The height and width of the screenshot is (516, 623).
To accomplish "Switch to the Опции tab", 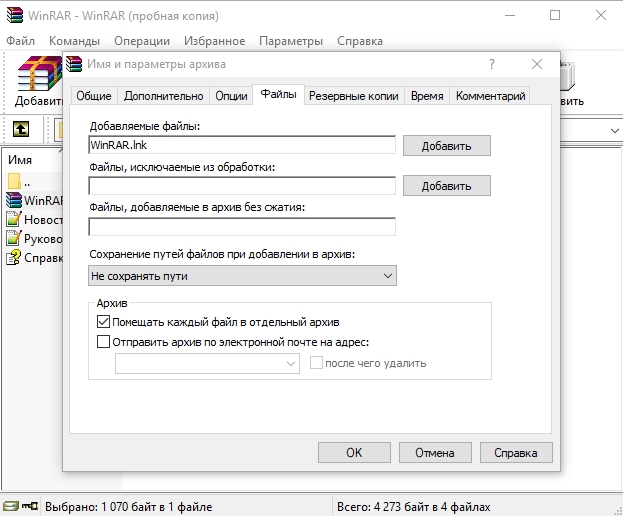I will click(231, 96).
